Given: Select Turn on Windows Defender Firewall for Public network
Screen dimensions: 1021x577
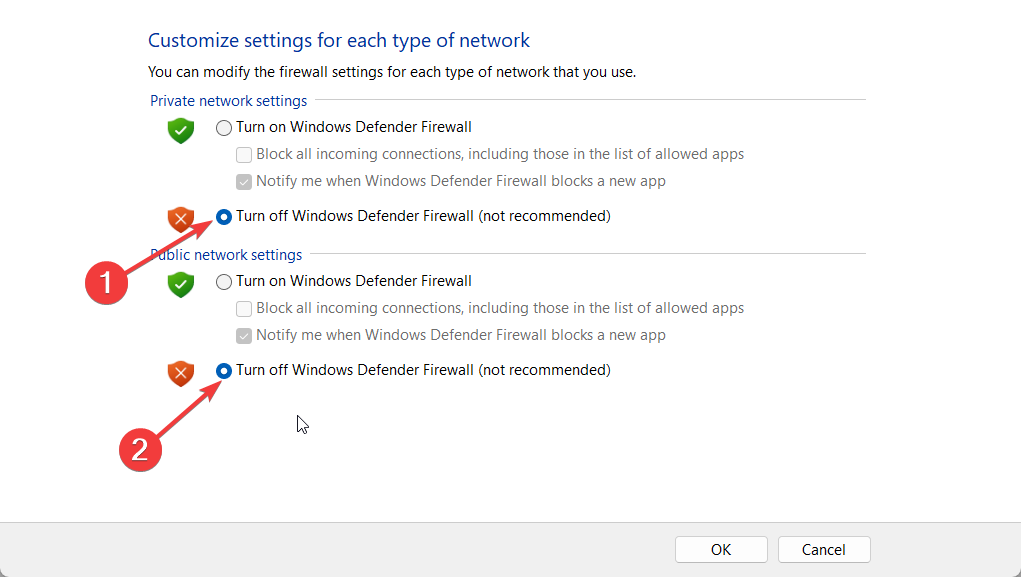Looking at the screenshot, I should [x=224, y=282].
